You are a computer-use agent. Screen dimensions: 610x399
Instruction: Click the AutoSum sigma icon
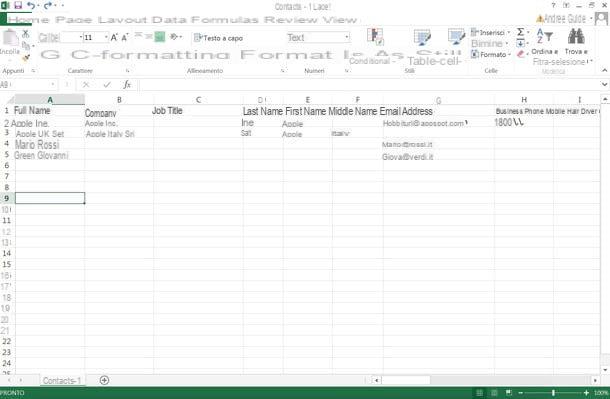tap(521, 32)
